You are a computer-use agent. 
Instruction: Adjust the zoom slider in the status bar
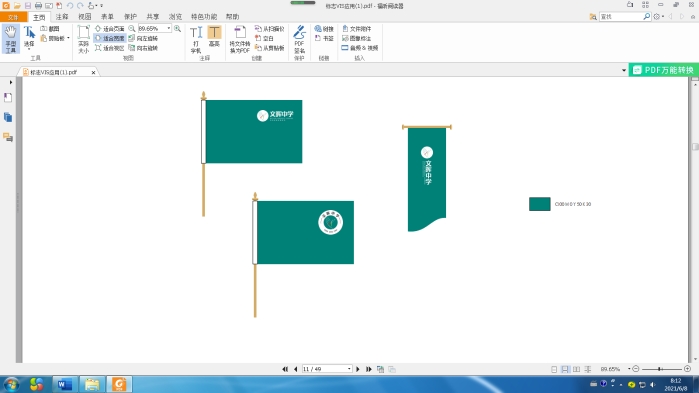click(x=661, y=369)
